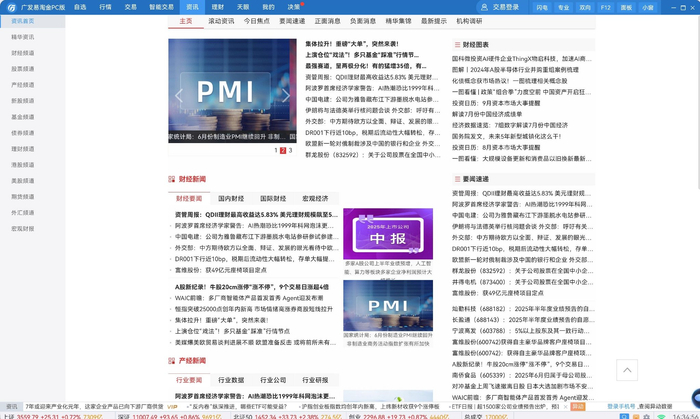Switch to the 国际财经 news tab

point(273,199)
